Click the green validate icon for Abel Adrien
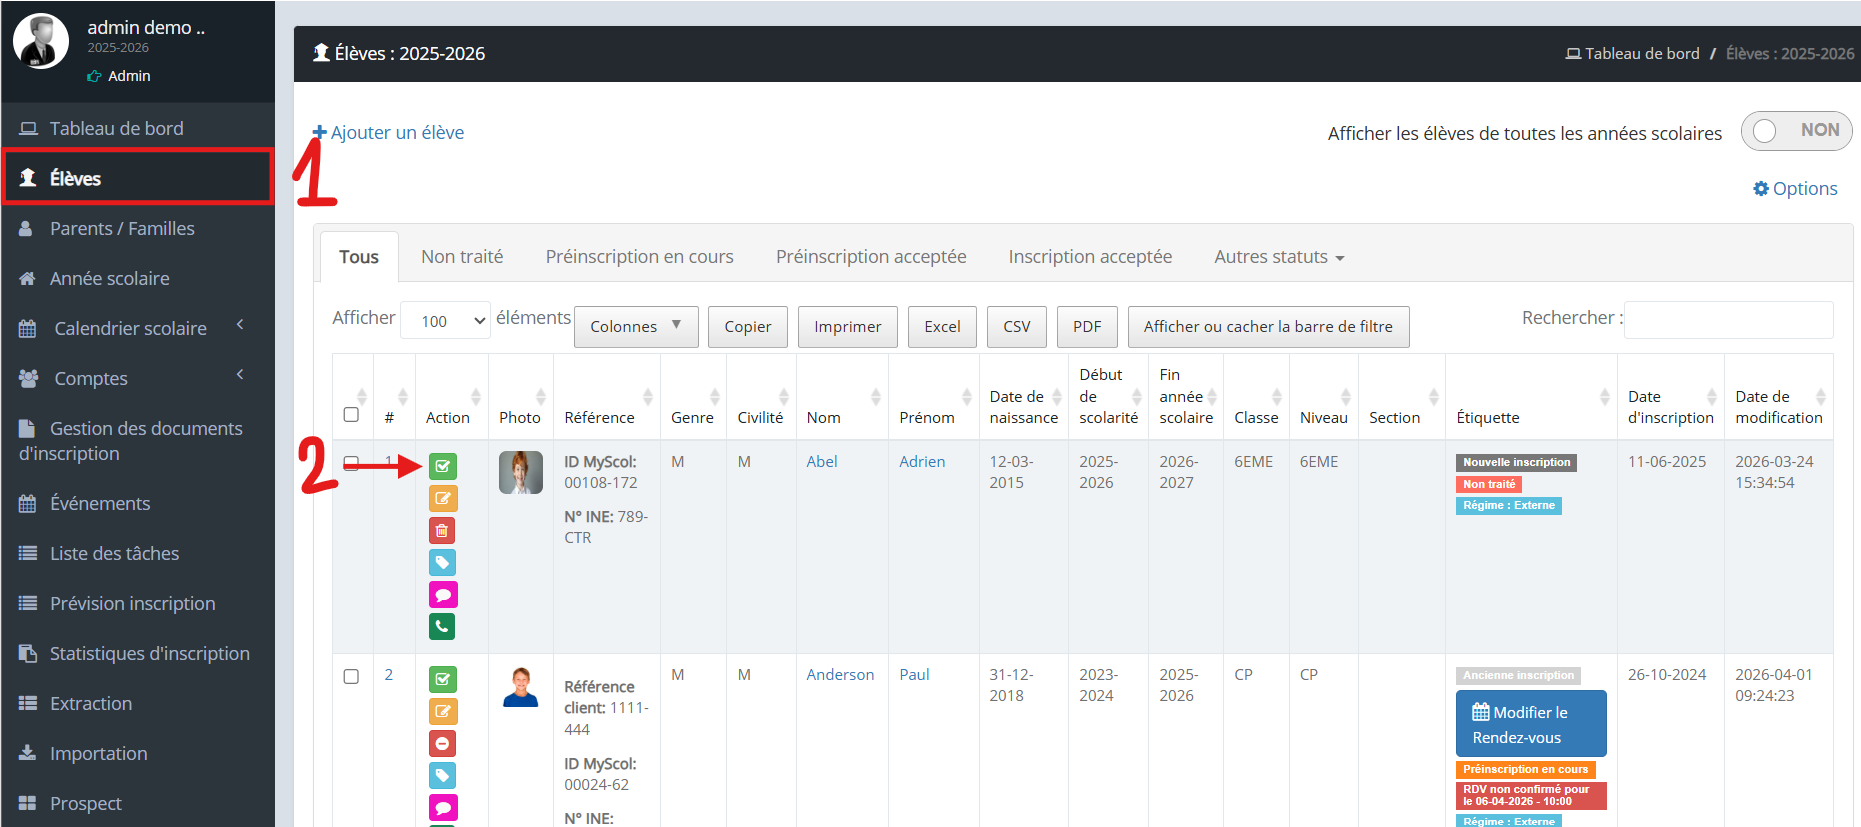The width and height of the screenshot is (1861, 827). (442, 466)
